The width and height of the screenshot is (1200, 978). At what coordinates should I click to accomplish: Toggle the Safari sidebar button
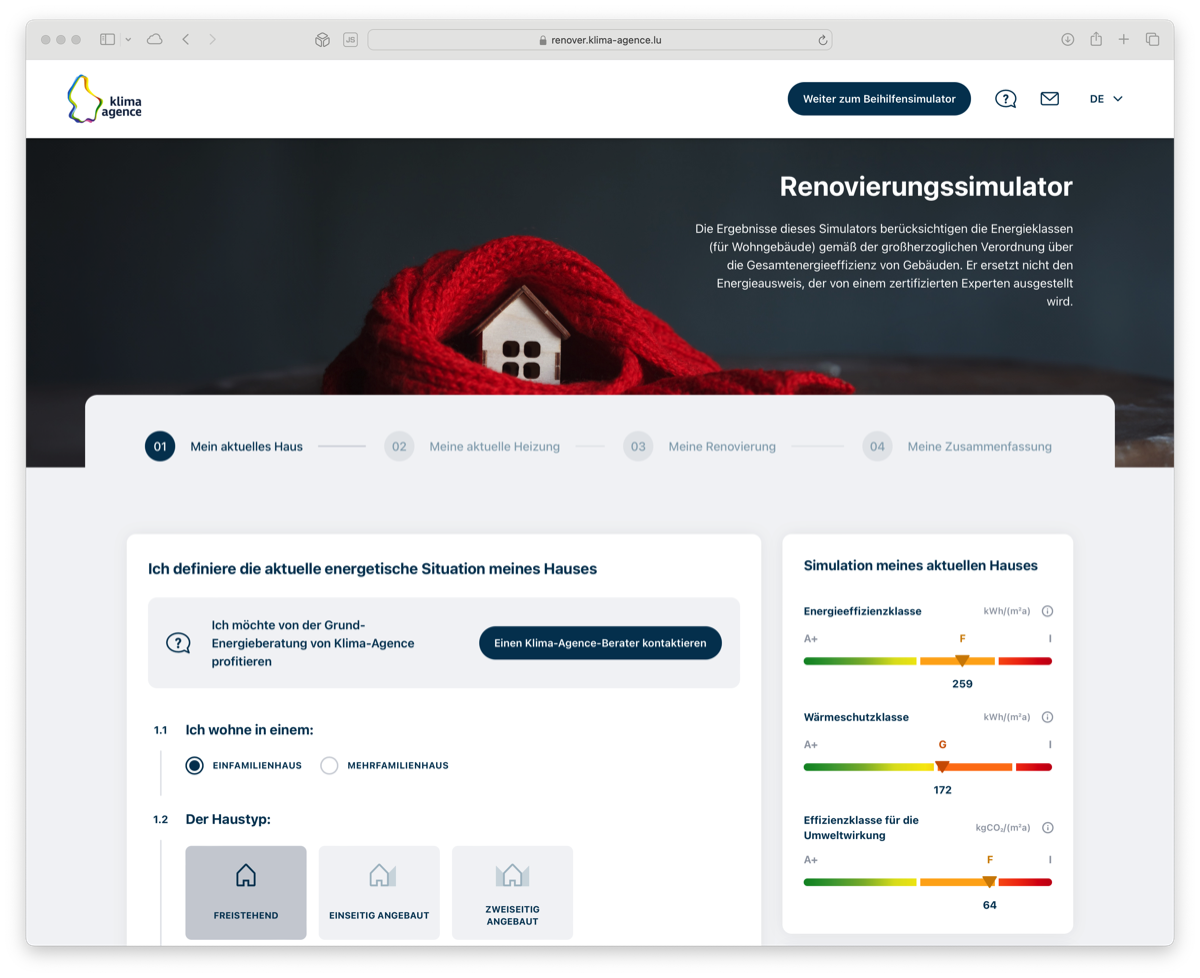[x=107, y=40]
